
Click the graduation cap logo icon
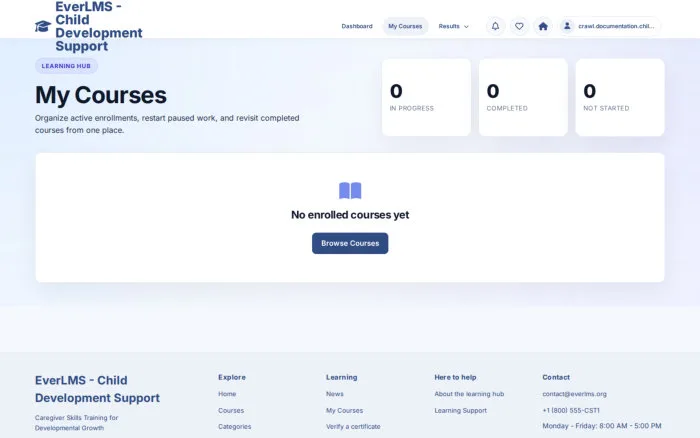point(43,26)
